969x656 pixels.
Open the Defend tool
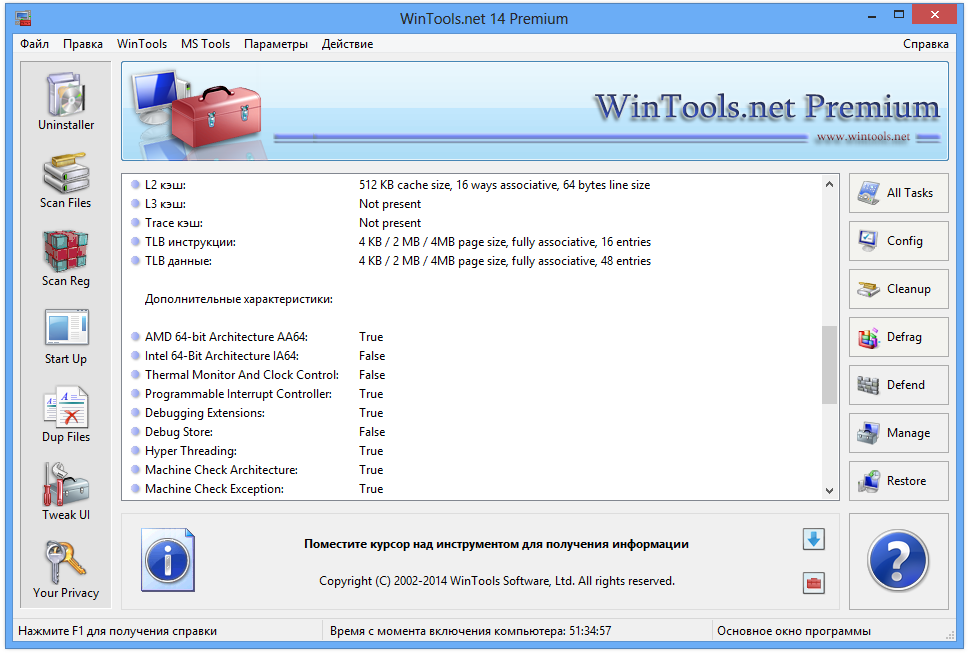(x=897, y=385)
